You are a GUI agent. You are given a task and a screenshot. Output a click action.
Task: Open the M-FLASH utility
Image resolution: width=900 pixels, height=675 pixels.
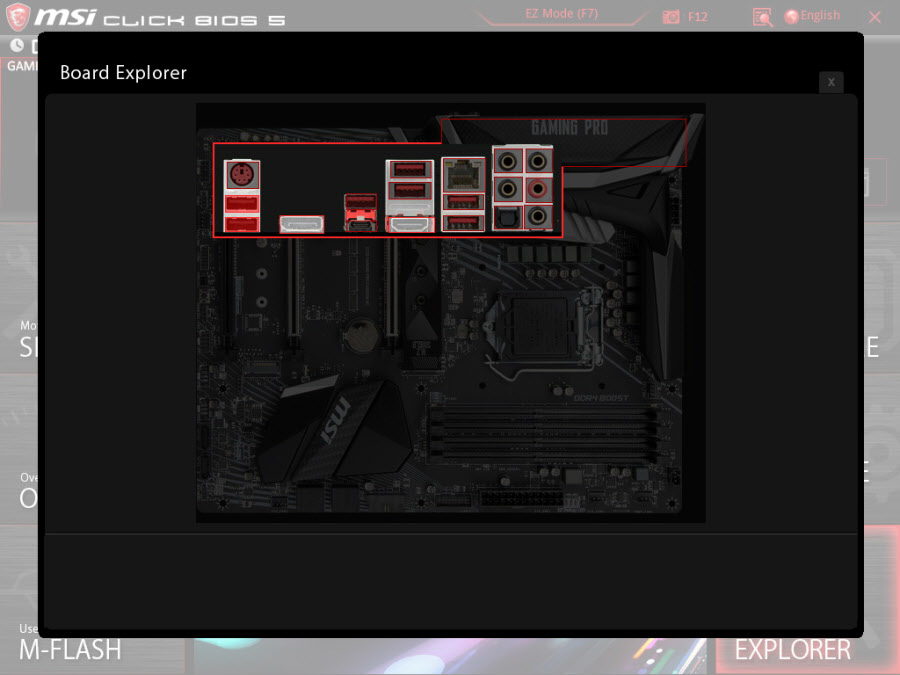point(70,648)
